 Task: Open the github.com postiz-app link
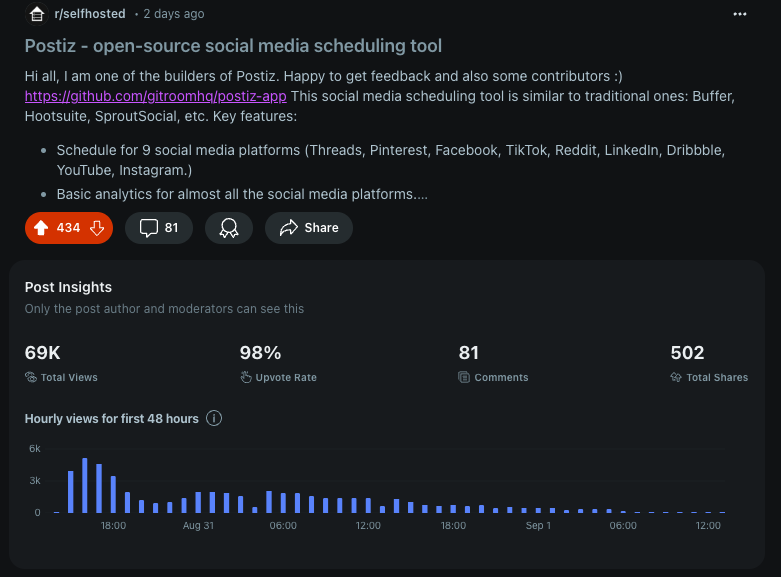coord(156,96)
